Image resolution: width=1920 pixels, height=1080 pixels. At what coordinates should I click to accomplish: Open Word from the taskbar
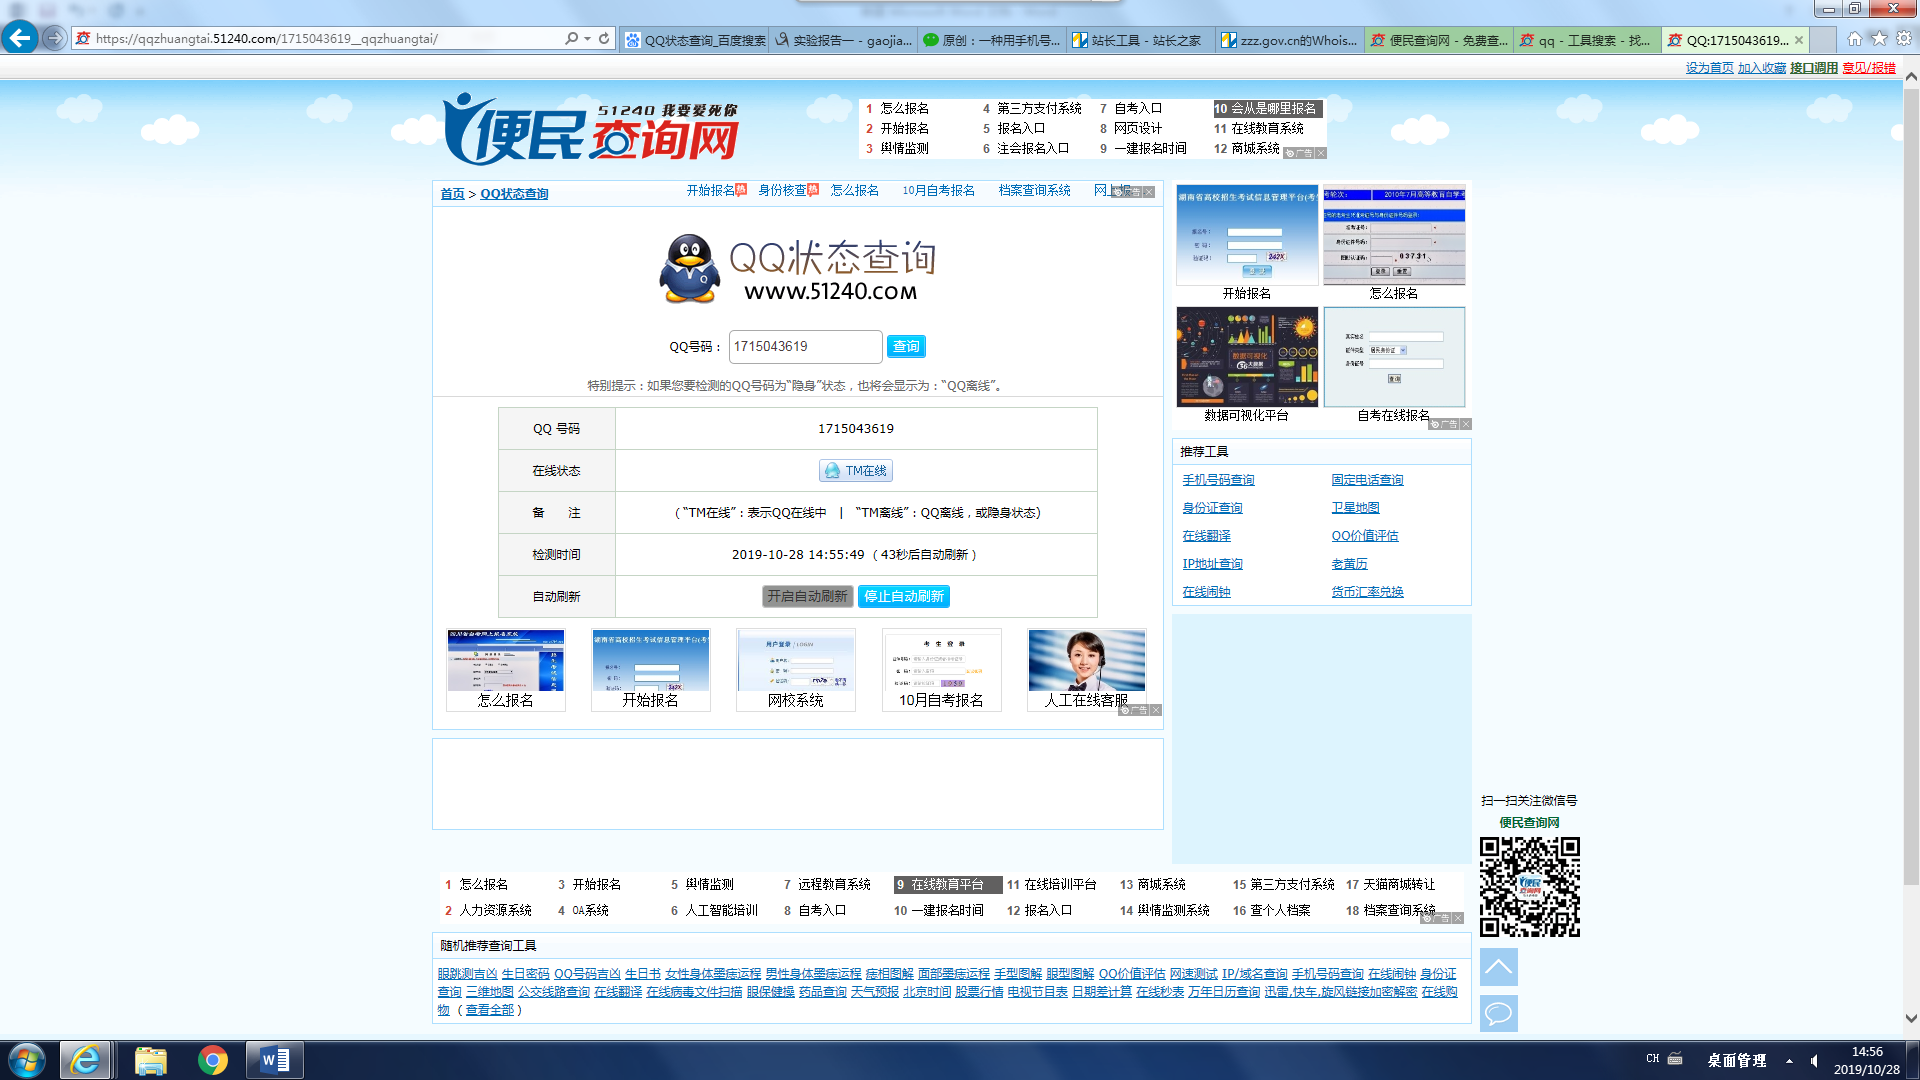[274, 1060]
